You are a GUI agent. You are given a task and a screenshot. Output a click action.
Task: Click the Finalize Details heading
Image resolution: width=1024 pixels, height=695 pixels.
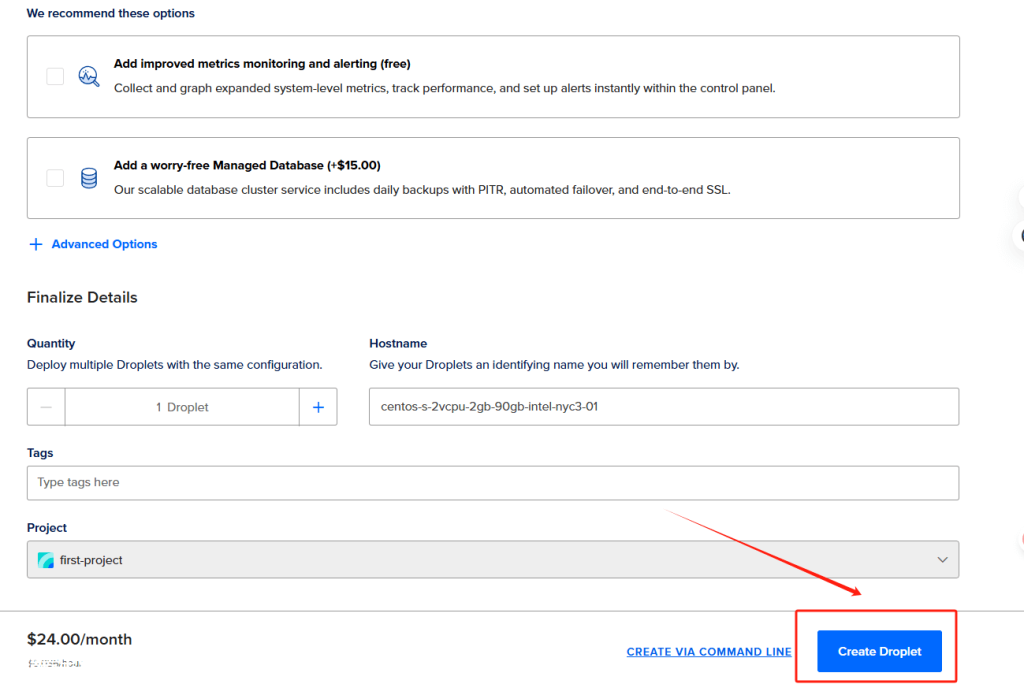[82, 297]
